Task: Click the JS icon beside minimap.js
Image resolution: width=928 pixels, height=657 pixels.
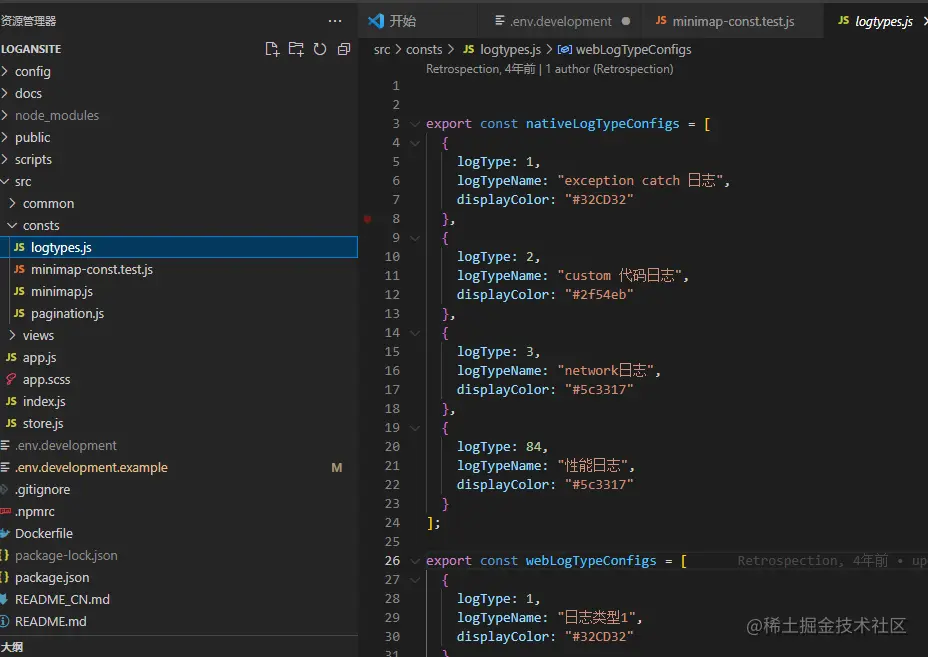Action: tap(19, 291)
